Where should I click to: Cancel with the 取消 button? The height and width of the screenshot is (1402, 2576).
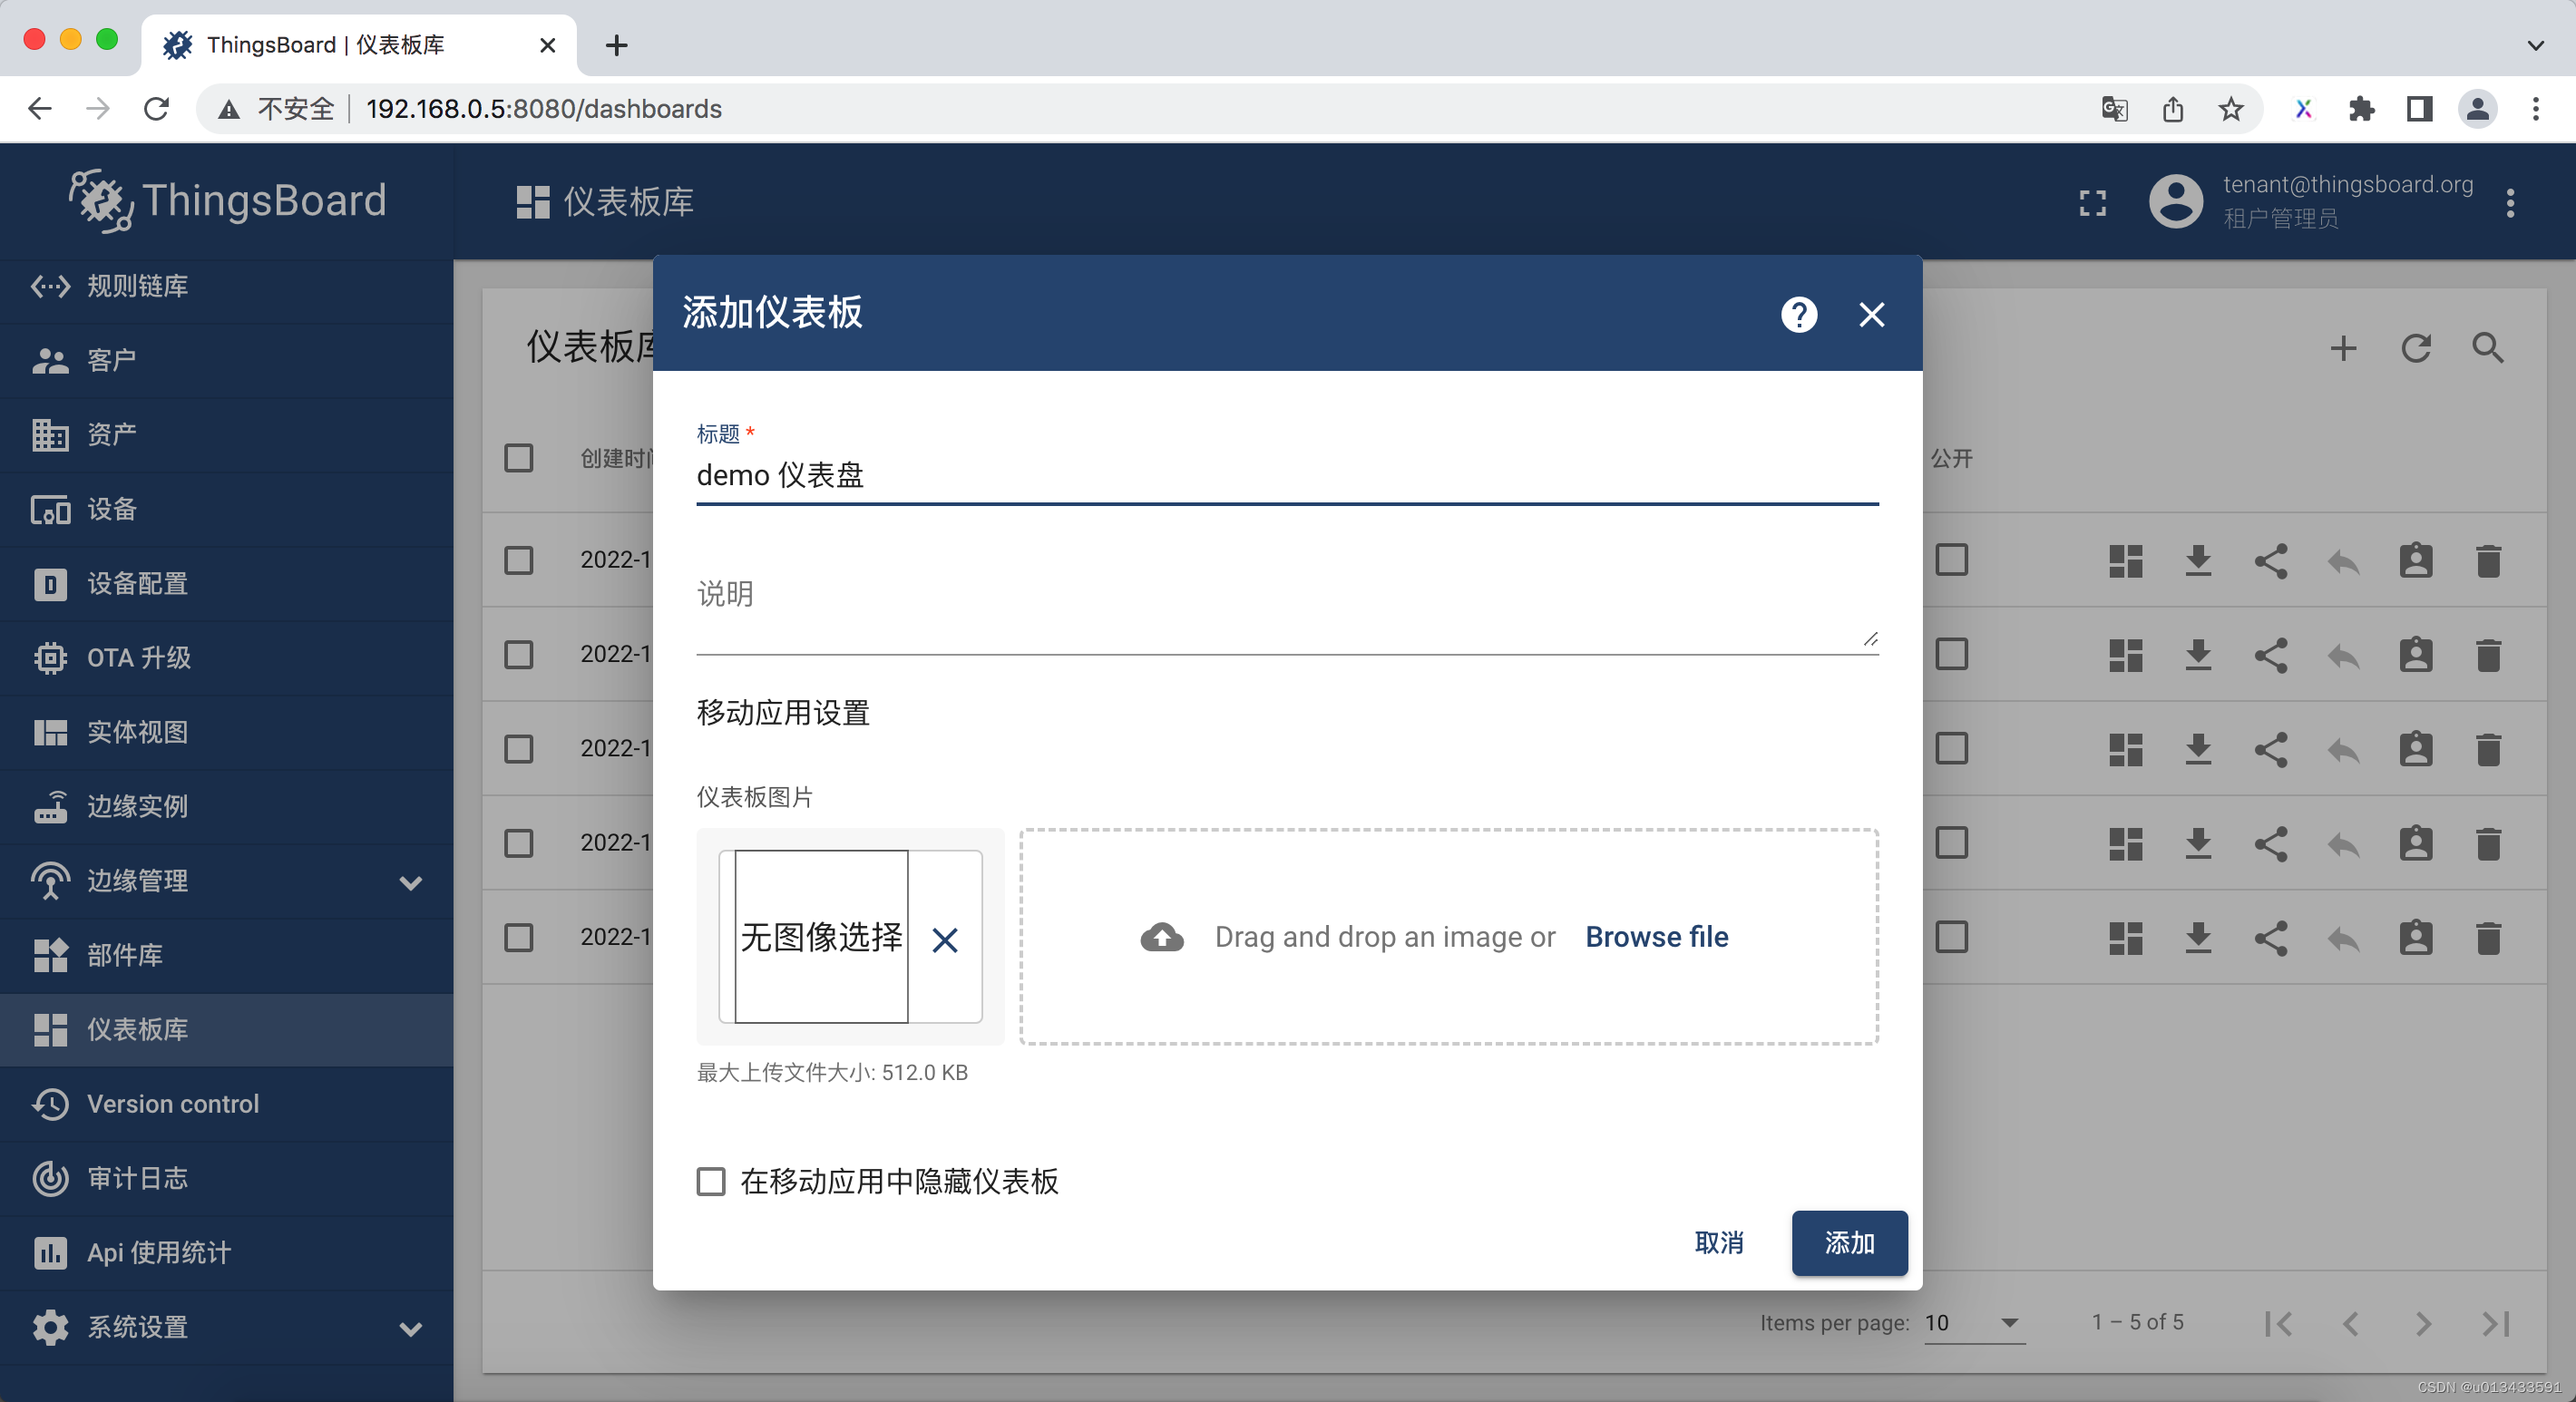coord(1719,1243)
